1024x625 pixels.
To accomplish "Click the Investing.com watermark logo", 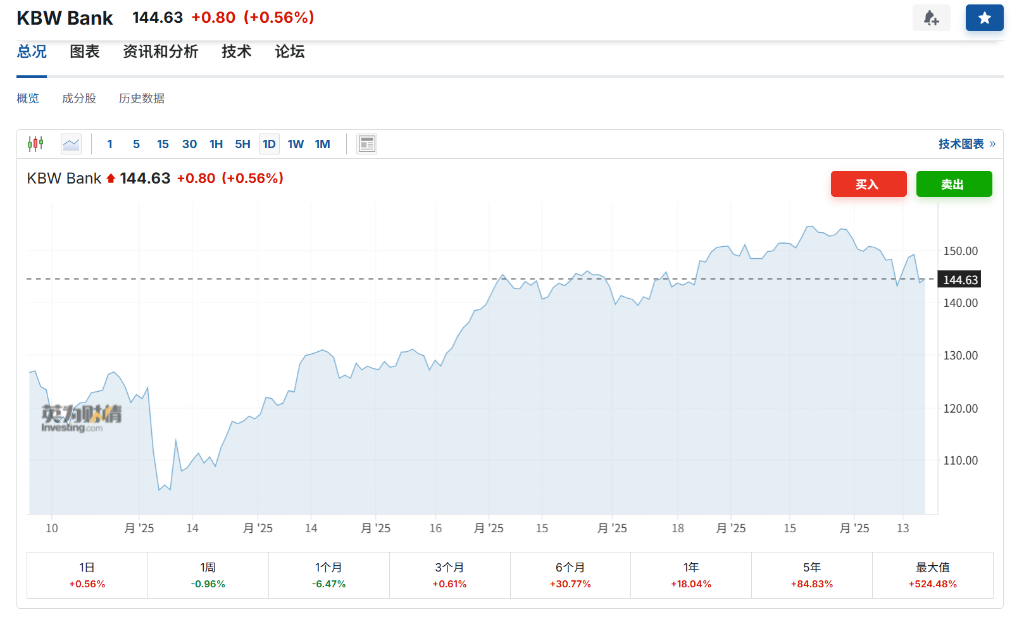I will tap(81, 418).
